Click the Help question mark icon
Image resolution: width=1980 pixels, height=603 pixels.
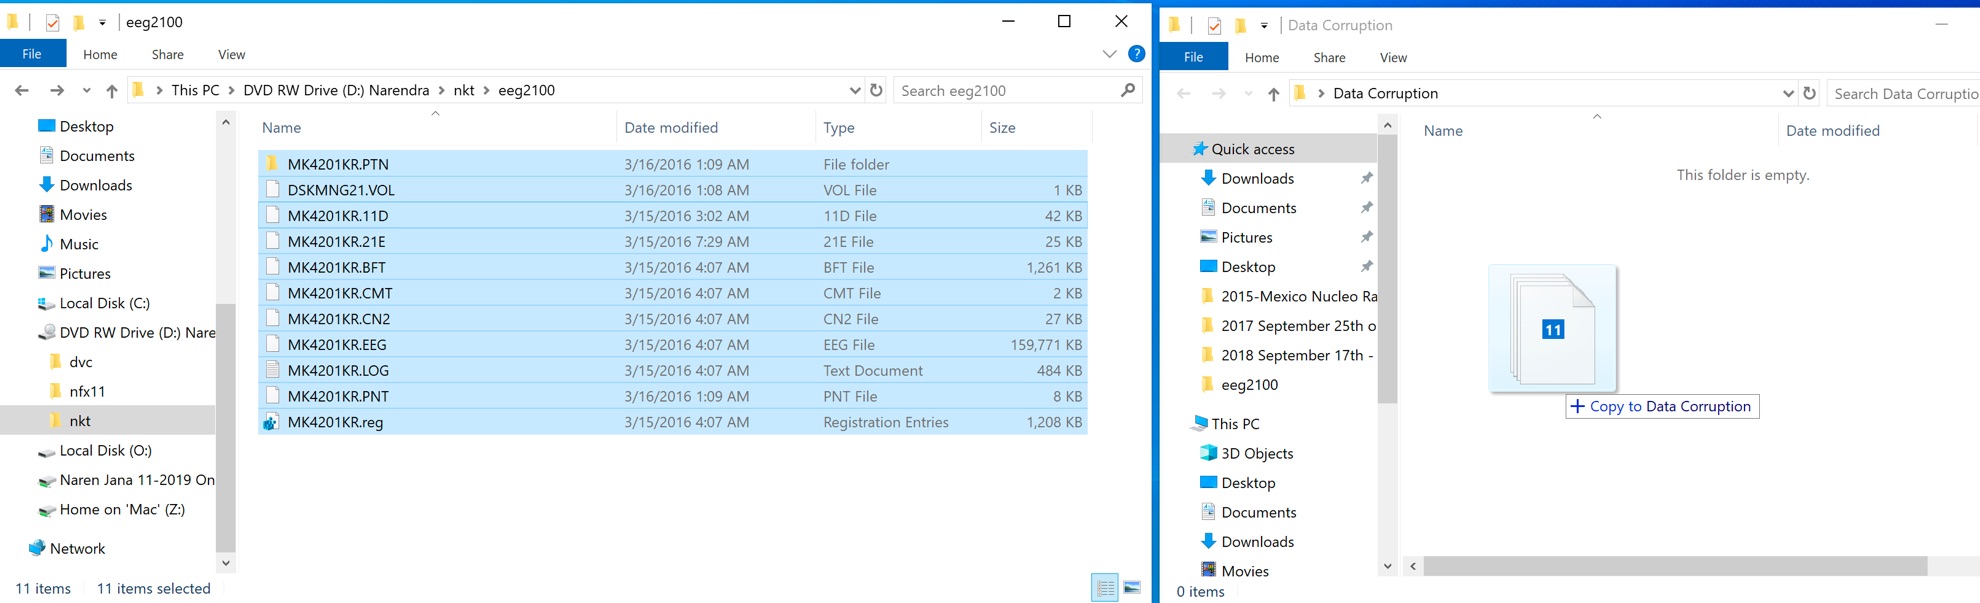(1136, 54)
